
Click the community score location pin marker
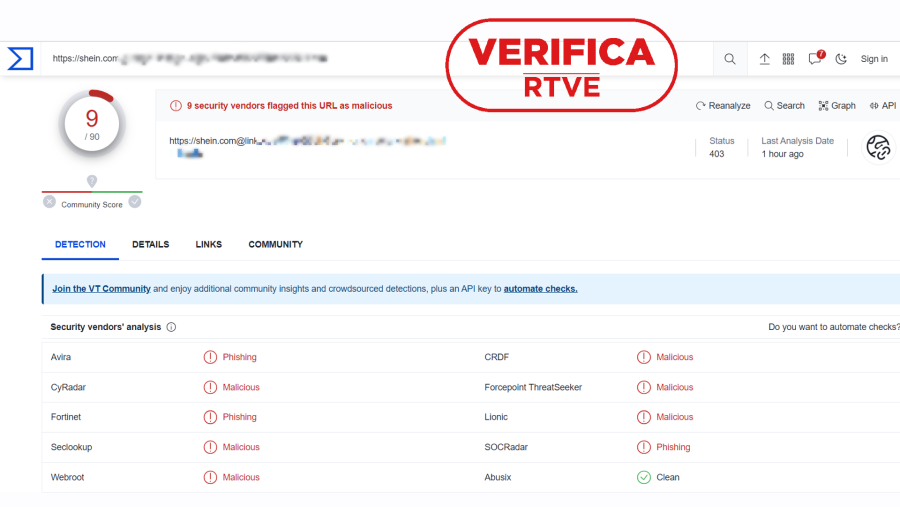click(92, 181)
